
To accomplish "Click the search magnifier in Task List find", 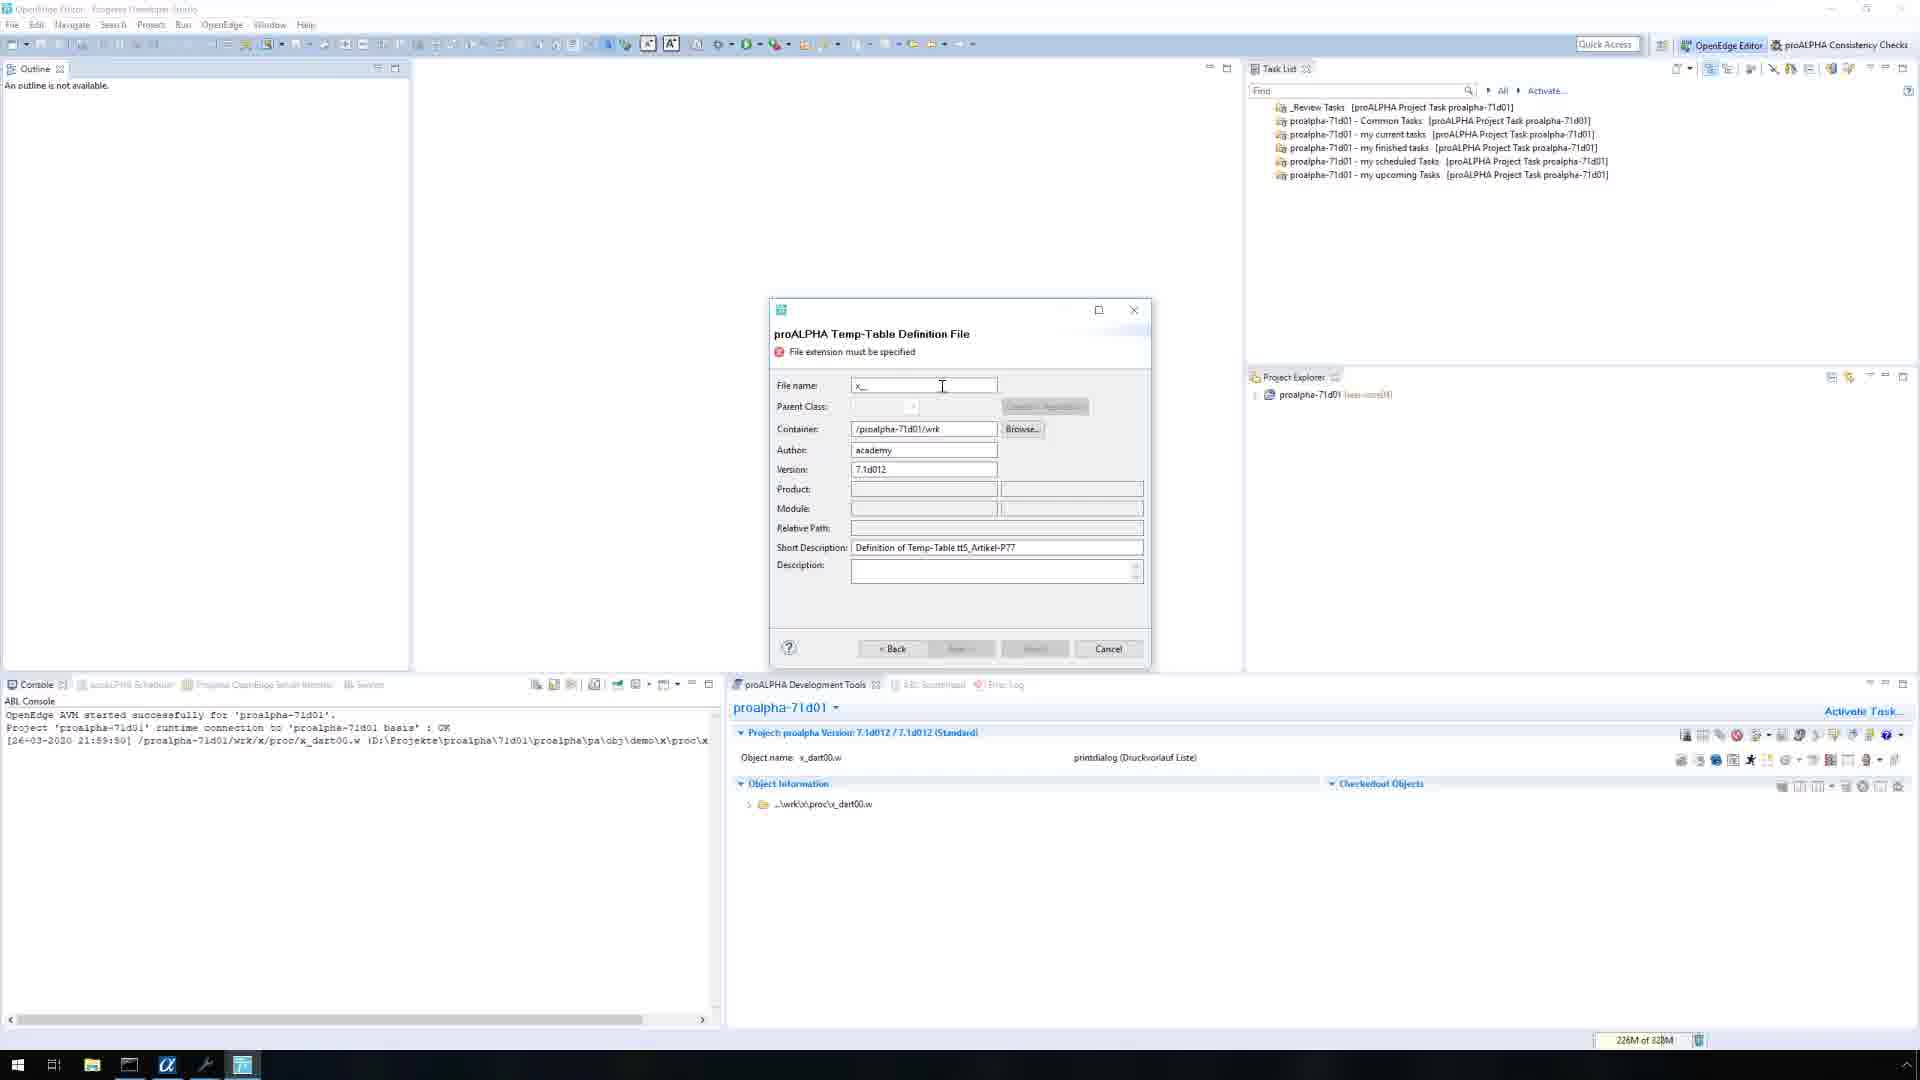I will click(x=1468, y=91).
